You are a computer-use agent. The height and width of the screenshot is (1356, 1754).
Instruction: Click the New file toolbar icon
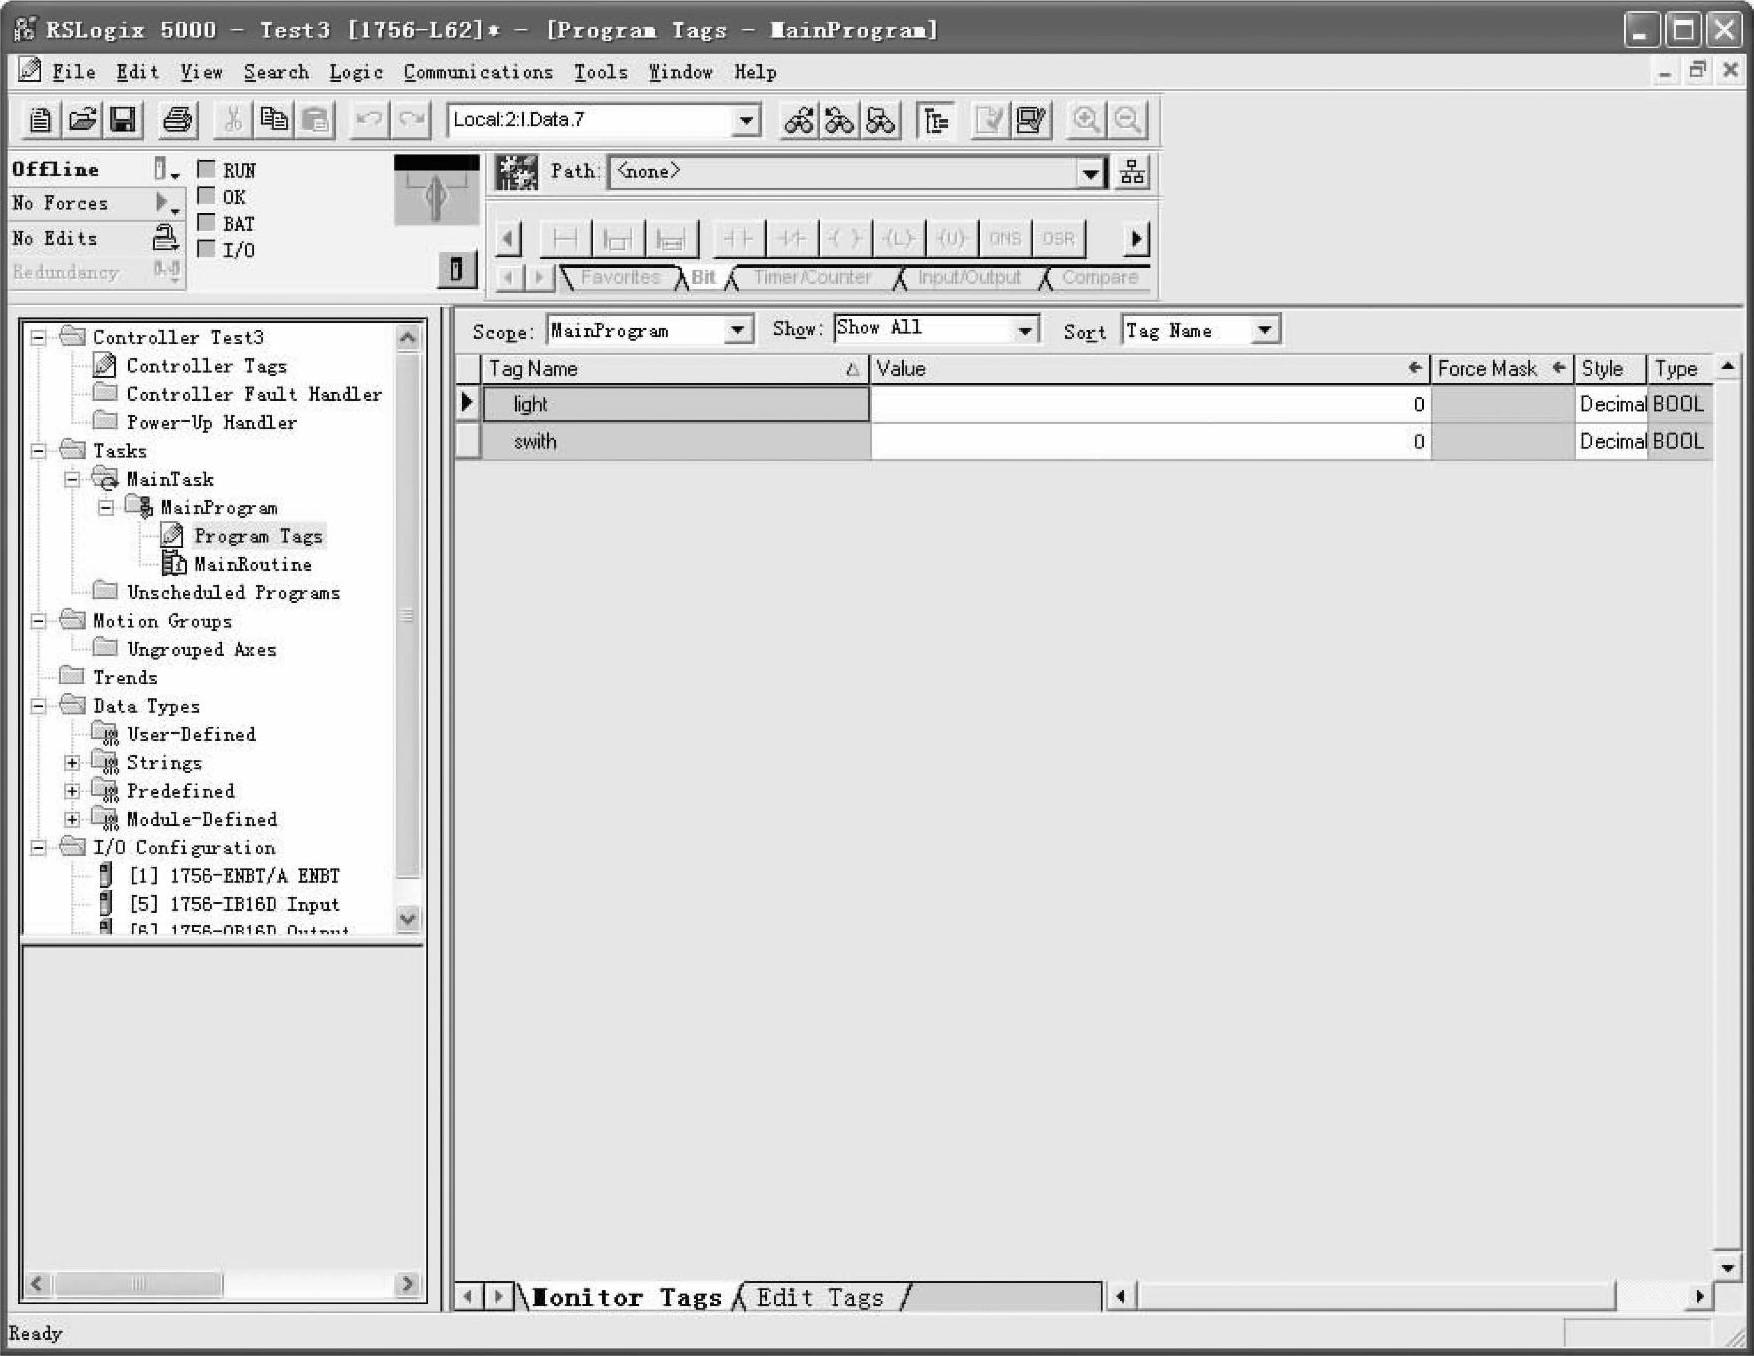40,120
